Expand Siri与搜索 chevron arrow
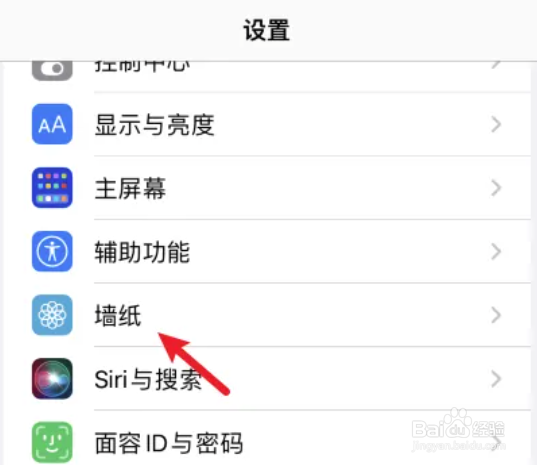This screenshot has width=537, height=465. pos(496,379)
